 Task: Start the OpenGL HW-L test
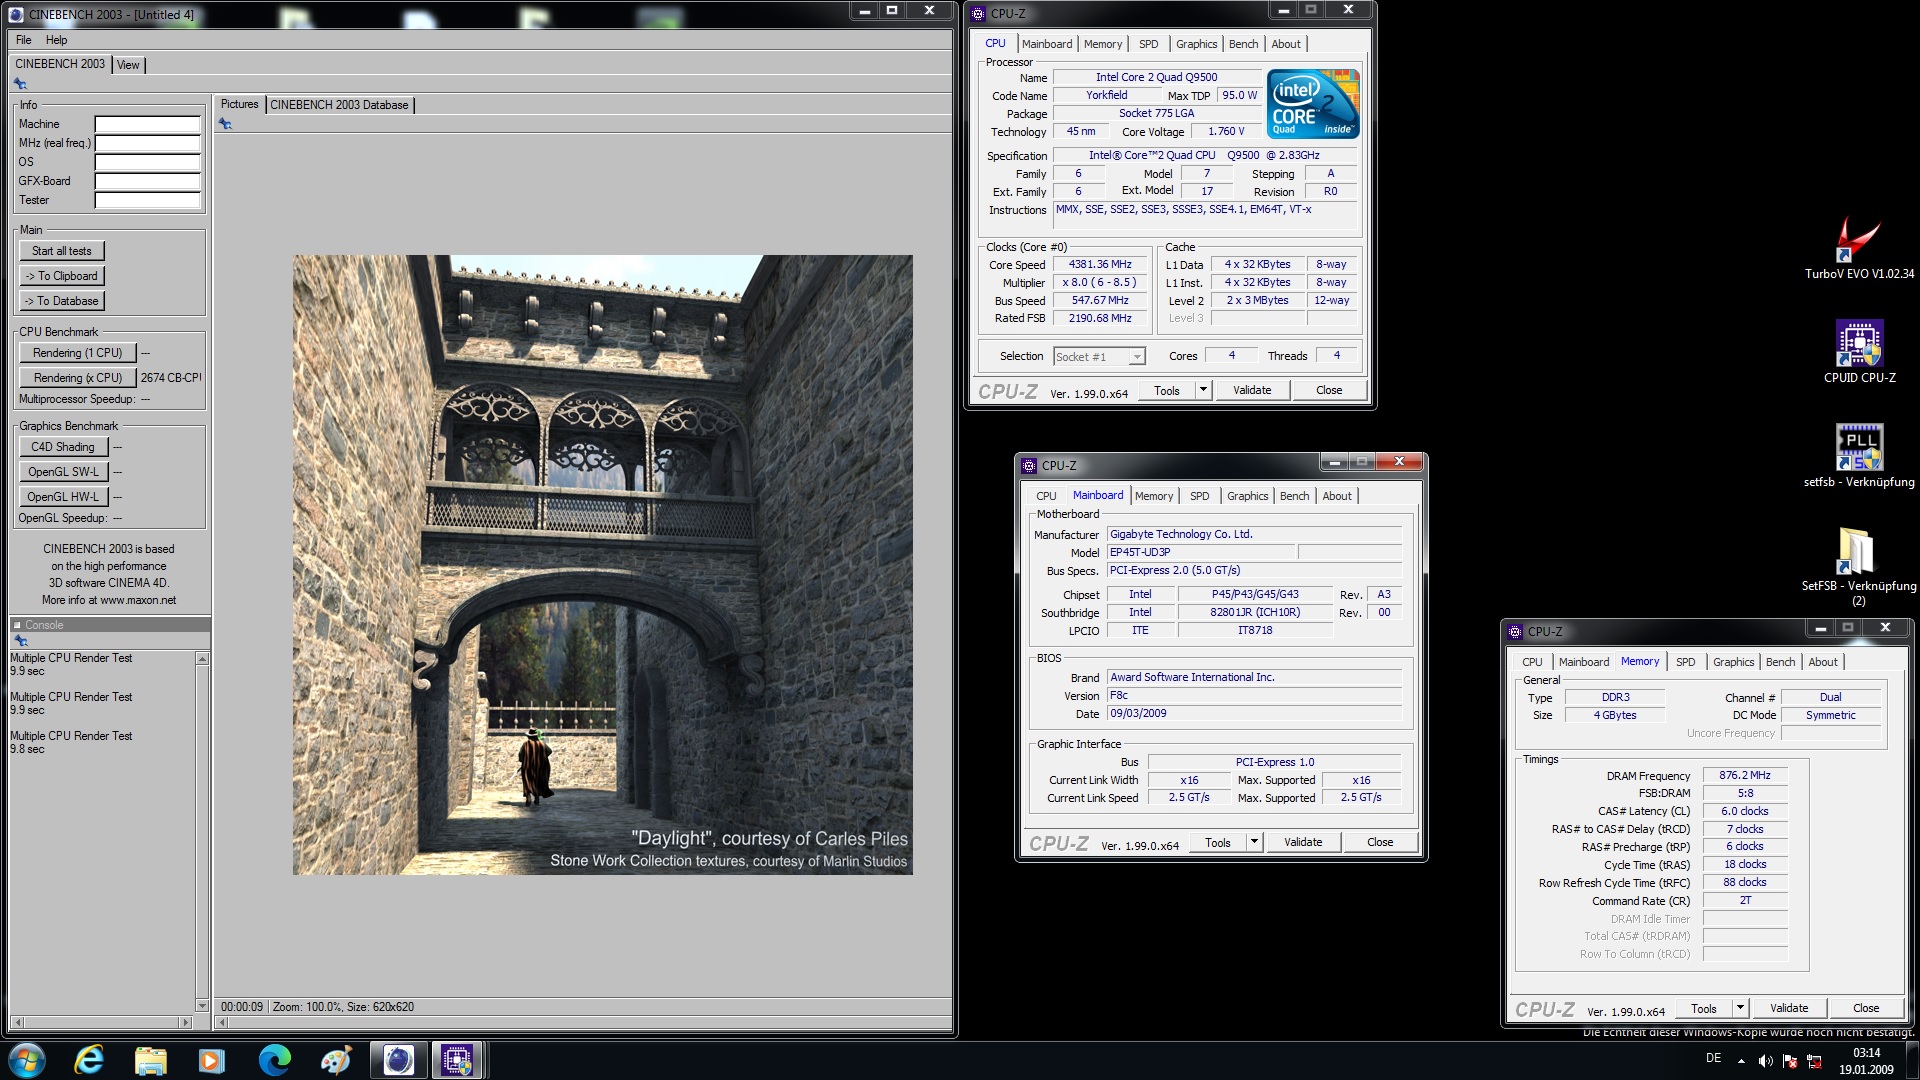(x=63, y=497)
